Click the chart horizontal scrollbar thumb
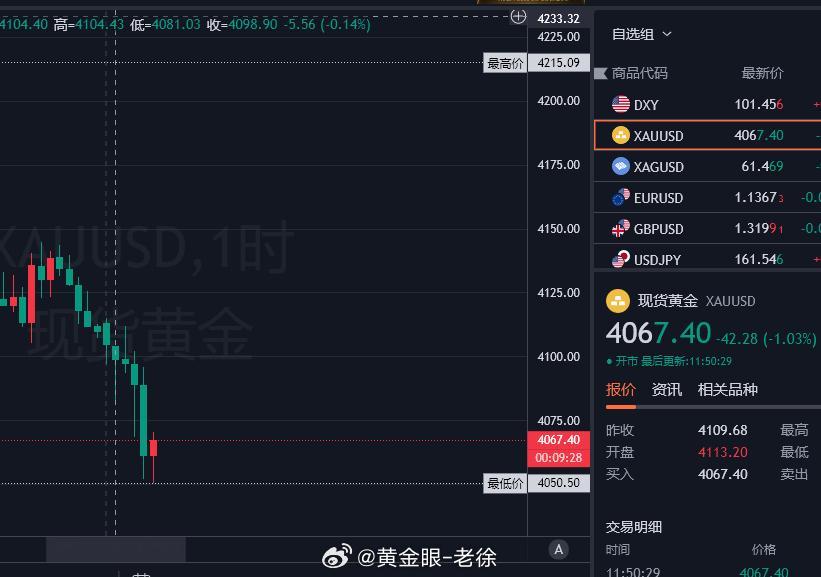The width and height of the screenshot is (821, 577). pyautogui.click(x=116, y=550)
